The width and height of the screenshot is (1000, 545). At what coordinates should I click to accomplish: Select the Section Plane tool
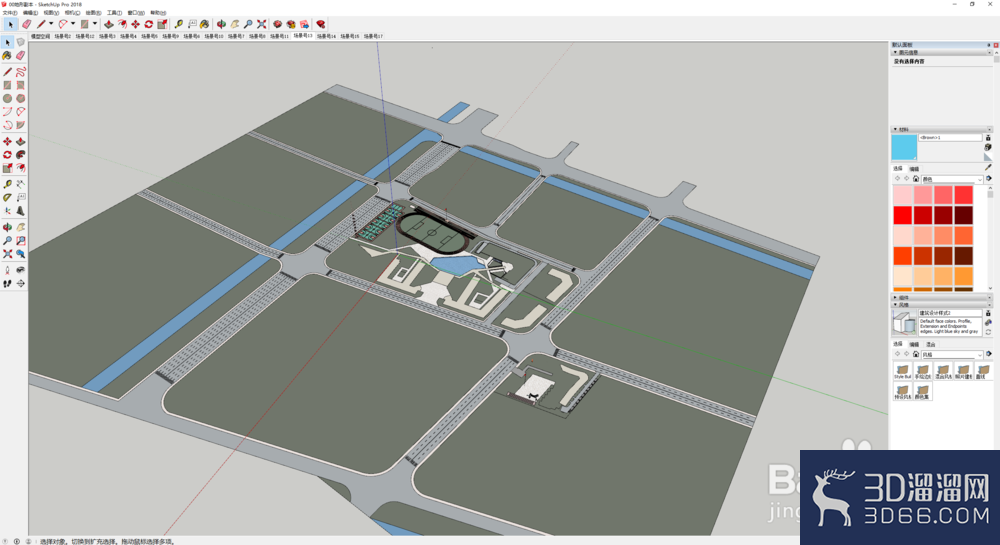tap(20, 283)
